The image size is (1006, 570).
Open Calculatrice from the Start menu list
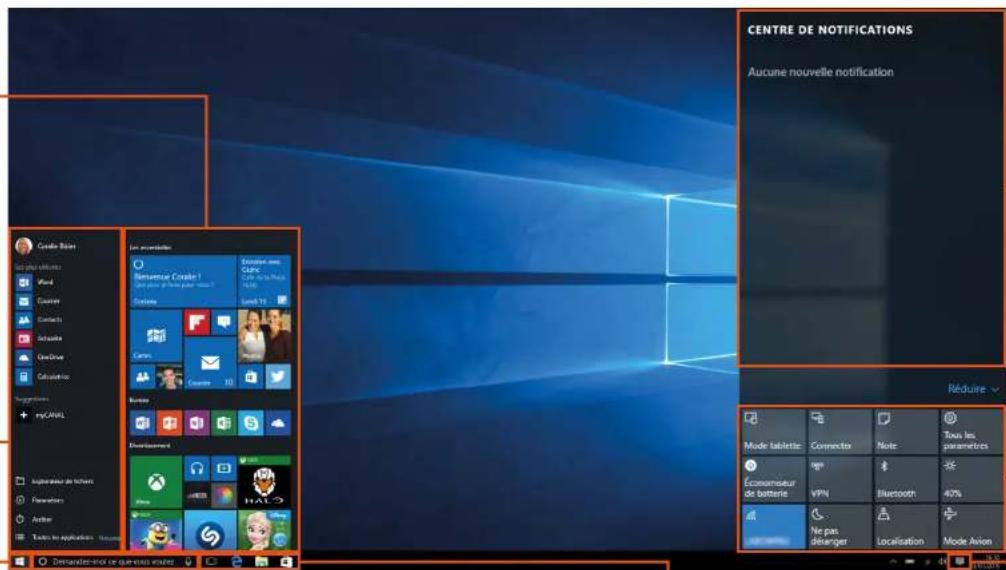pyautogui.click(x=42, y=377)
